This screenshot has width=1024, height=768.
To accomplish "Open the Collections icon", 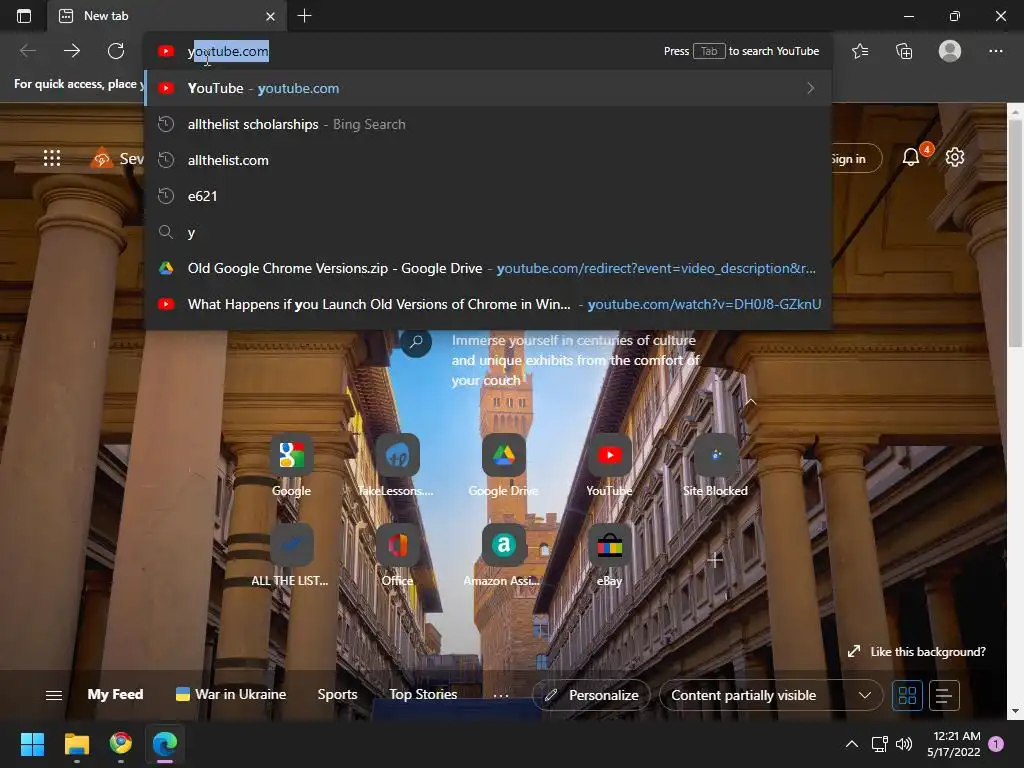I will tap(904, 51).
